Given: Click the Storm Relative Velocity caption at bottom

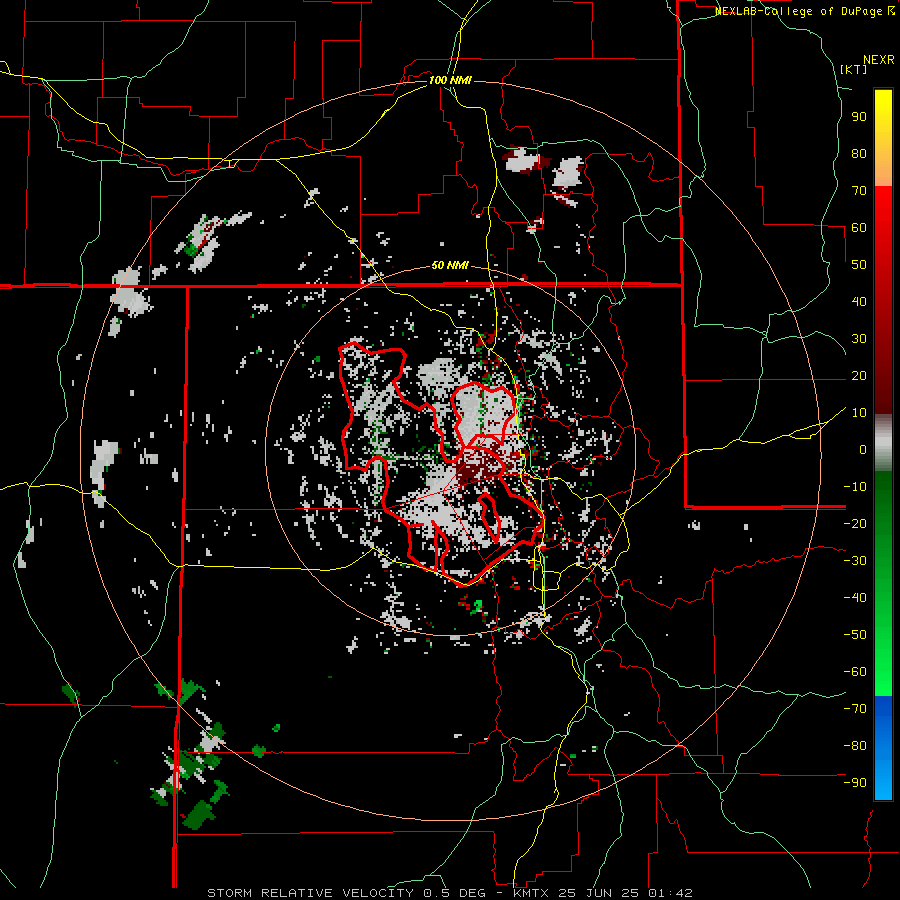Looking at the screenshot, I should coord(450,893).
